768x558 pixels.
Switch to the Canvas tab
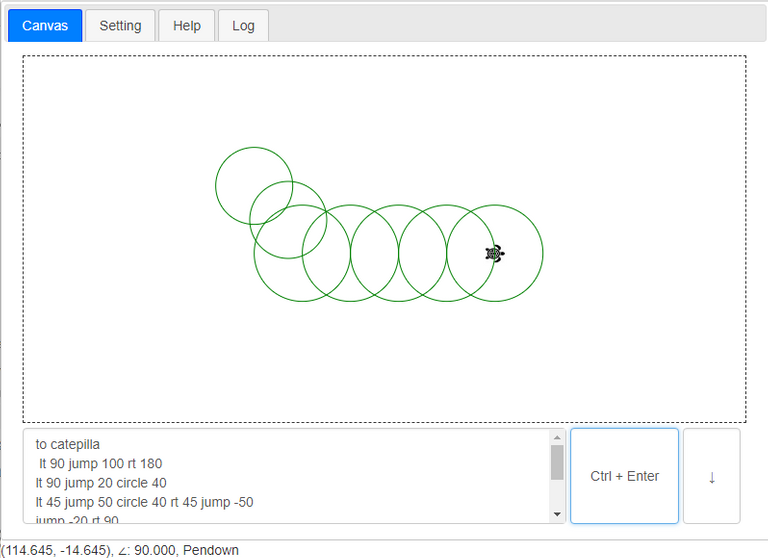tap(45, 26)
